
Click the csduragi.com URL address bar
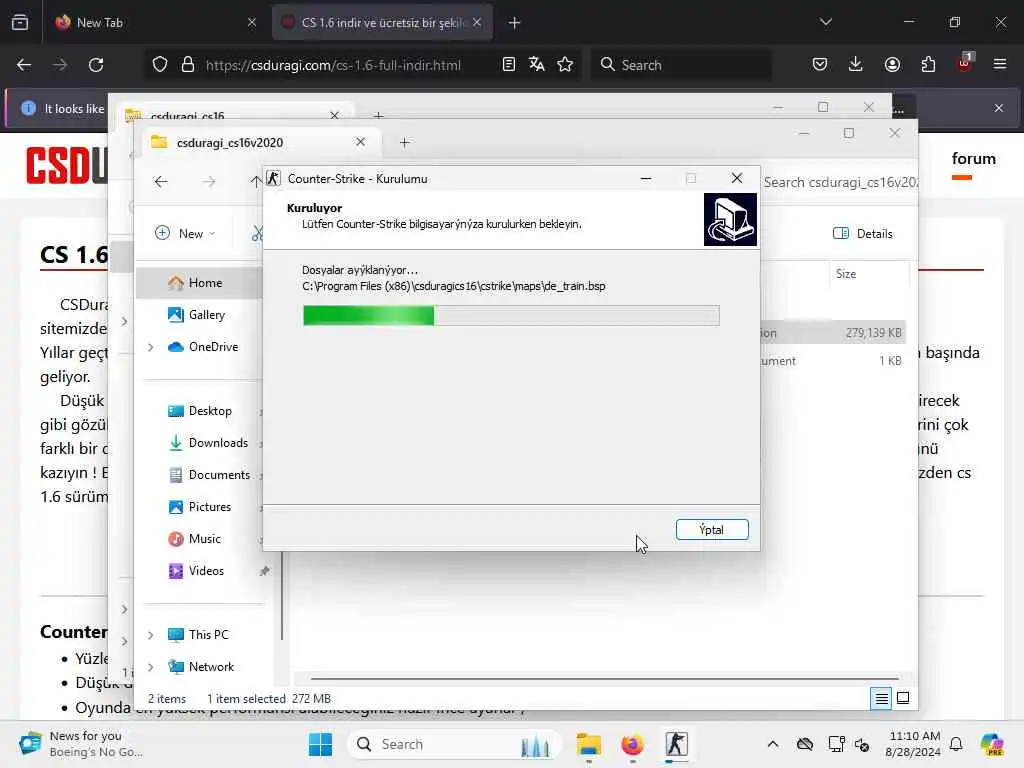333,65
